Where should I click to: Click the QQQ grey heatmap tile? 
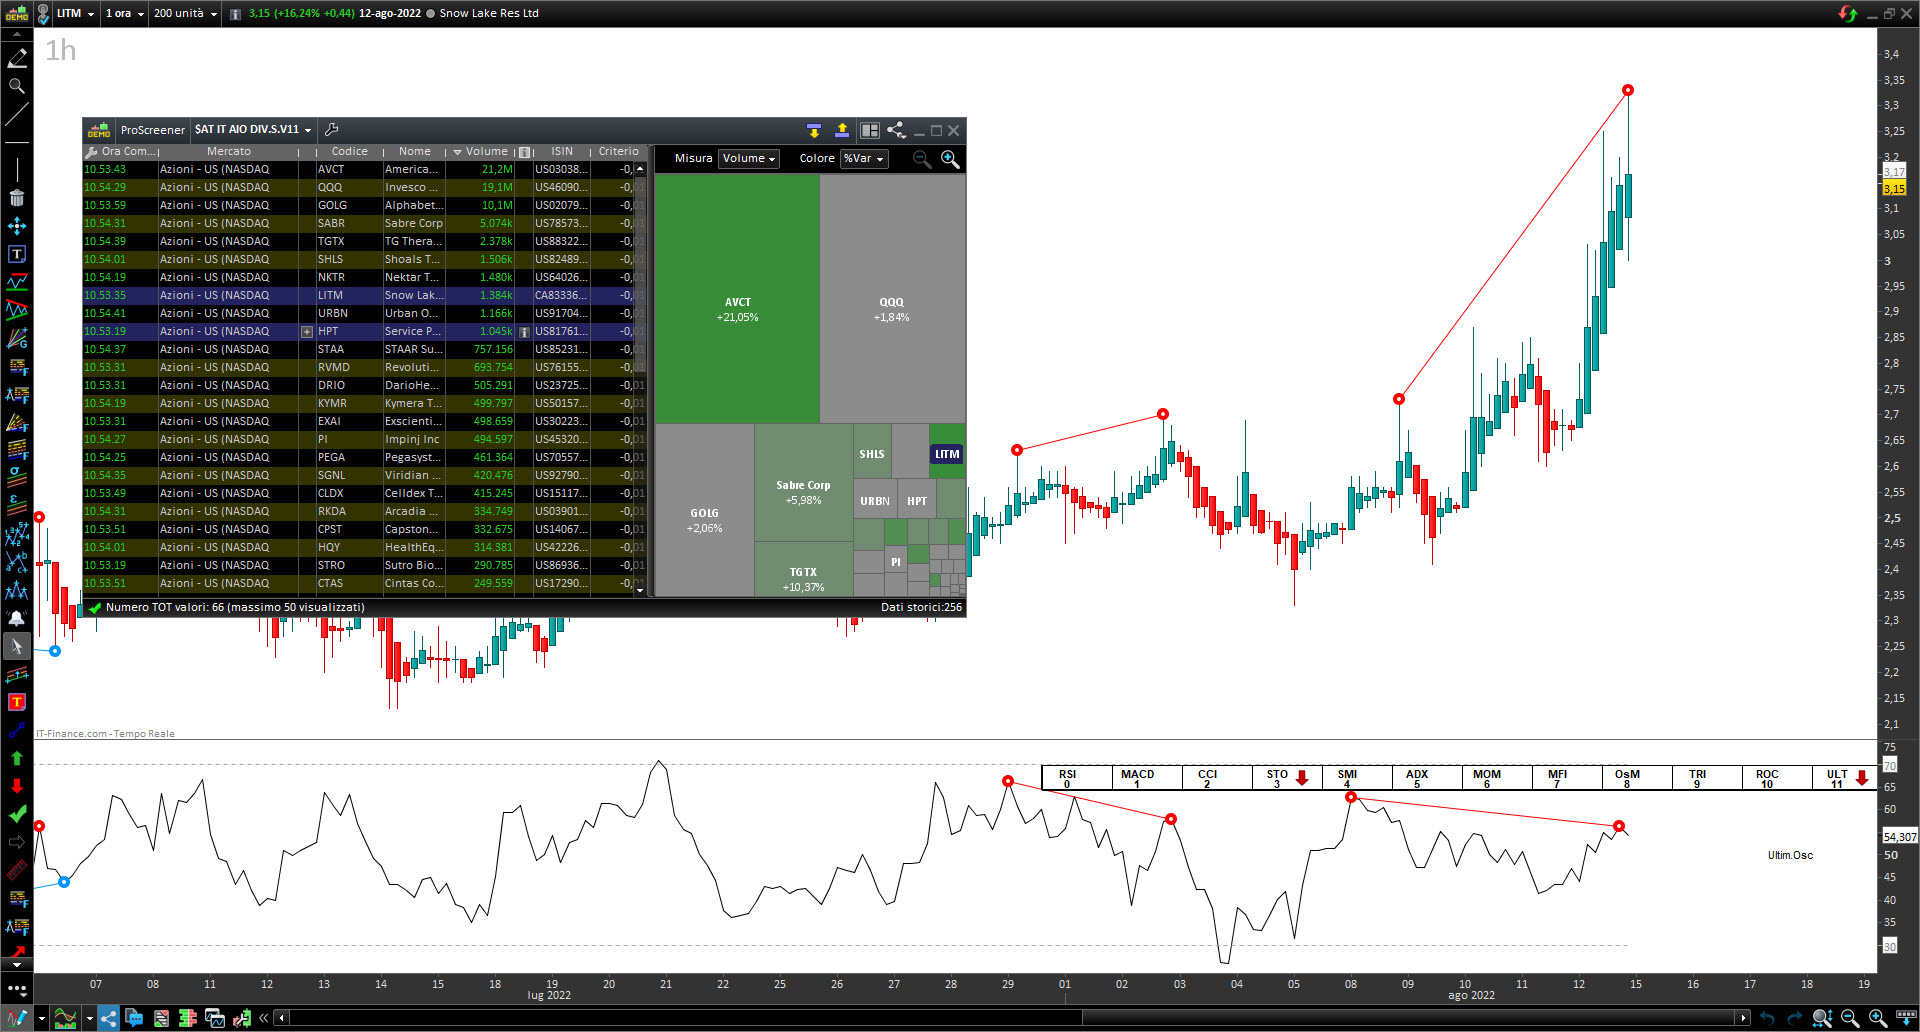(892, 299)
